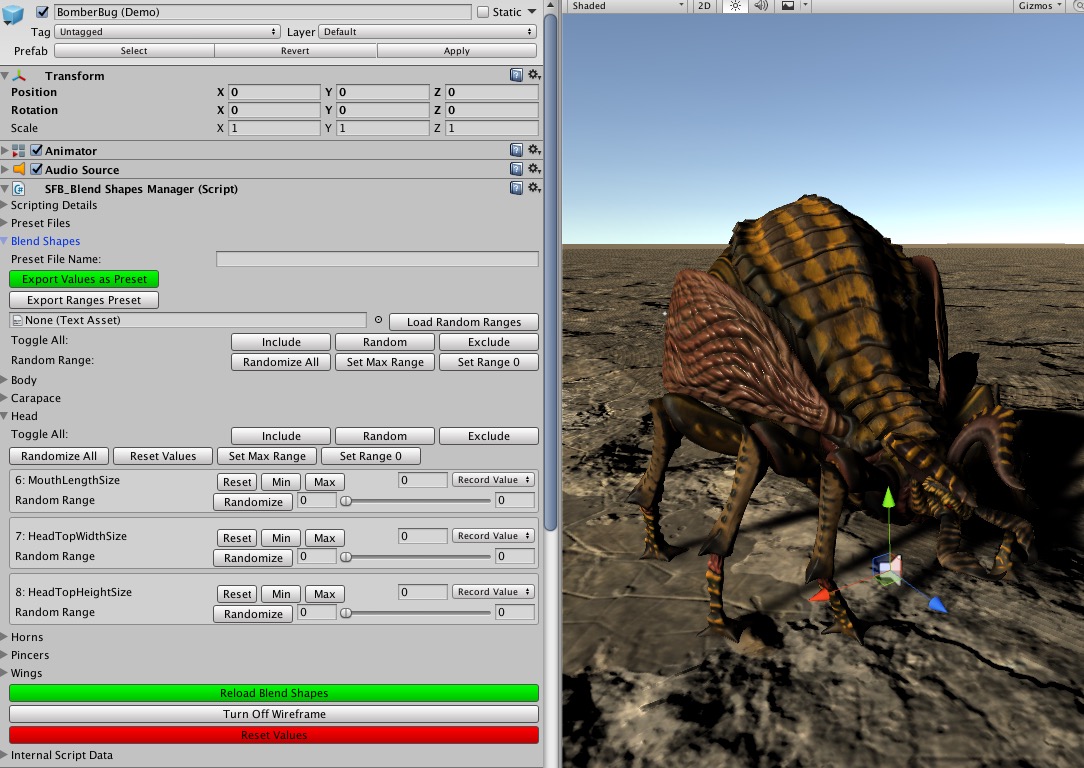Viewport: 1084px width, 768px height.
Task: Click the green Export Values as Preset button
Action: pyautogui.click(x=84, y=279)
